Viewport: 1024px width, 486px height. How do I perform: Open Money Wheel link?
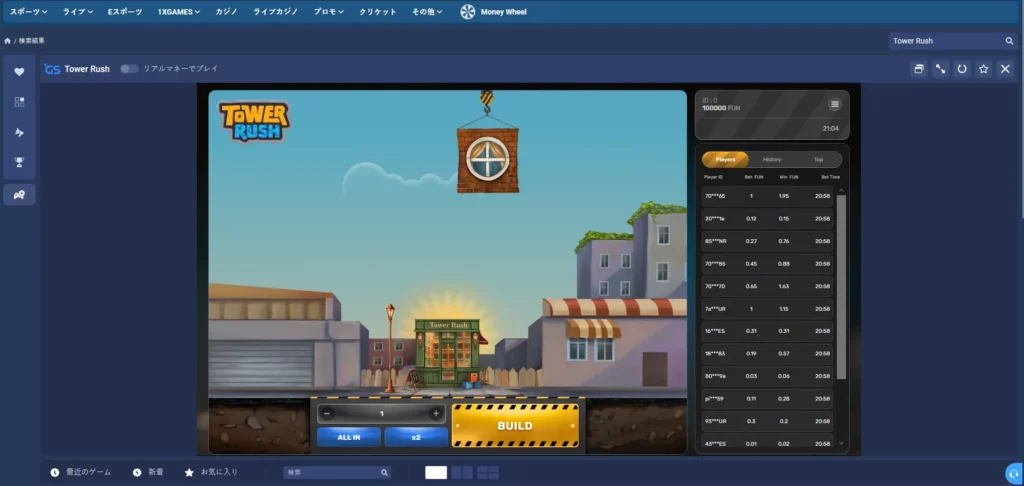coord(504,12)
